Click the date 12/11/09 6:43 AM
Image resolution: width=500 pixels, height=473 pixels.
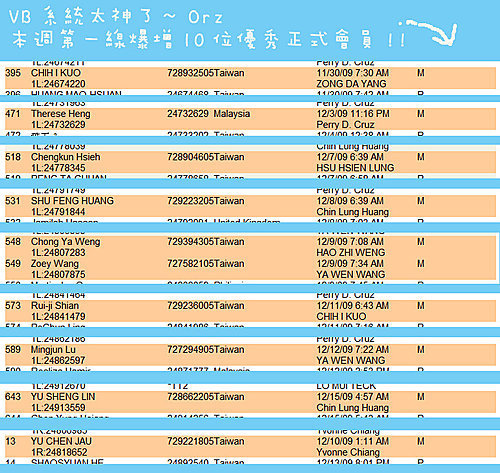coord(353,306)
